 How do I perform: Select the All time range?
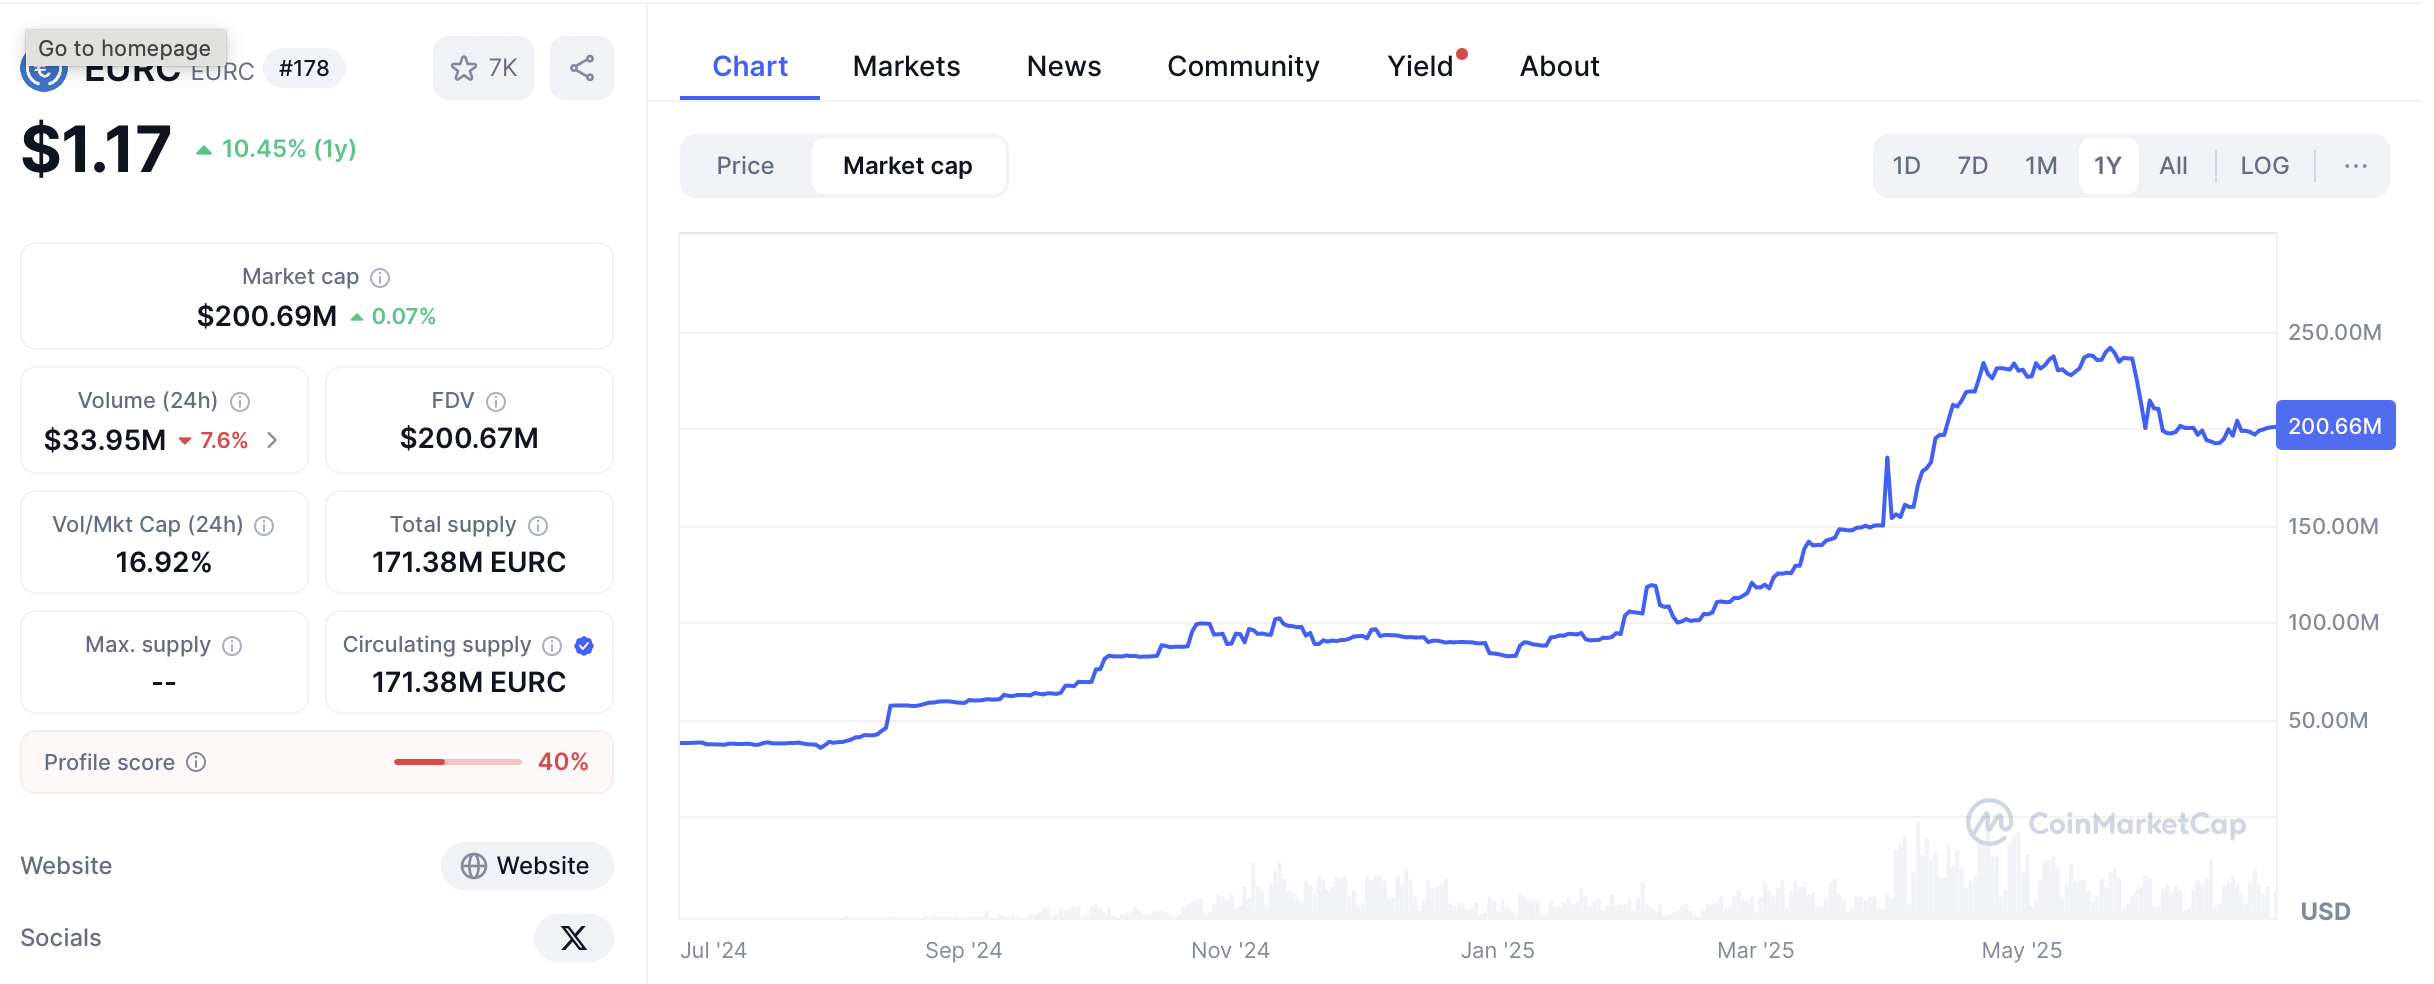2173,166
